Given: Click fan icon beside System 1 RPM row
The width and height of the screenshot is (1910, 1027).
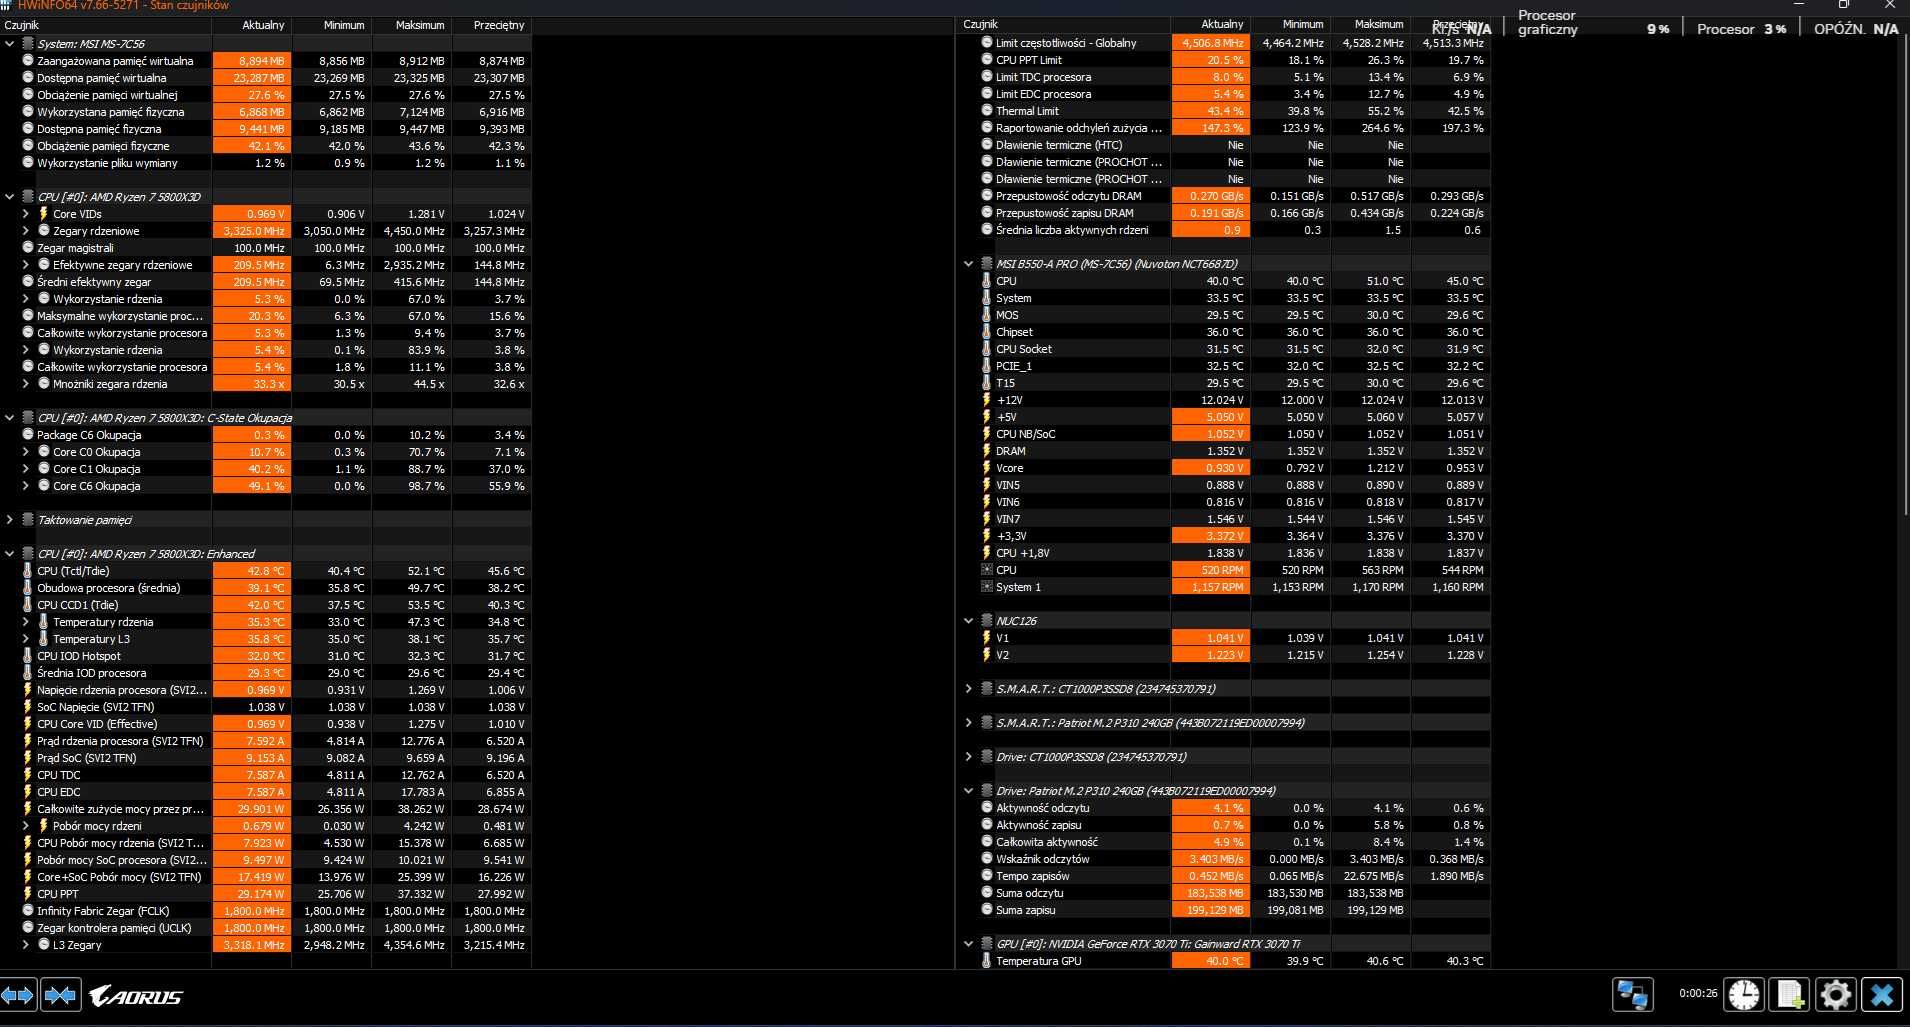Looking at the screenshot, I should pos(987,587).
